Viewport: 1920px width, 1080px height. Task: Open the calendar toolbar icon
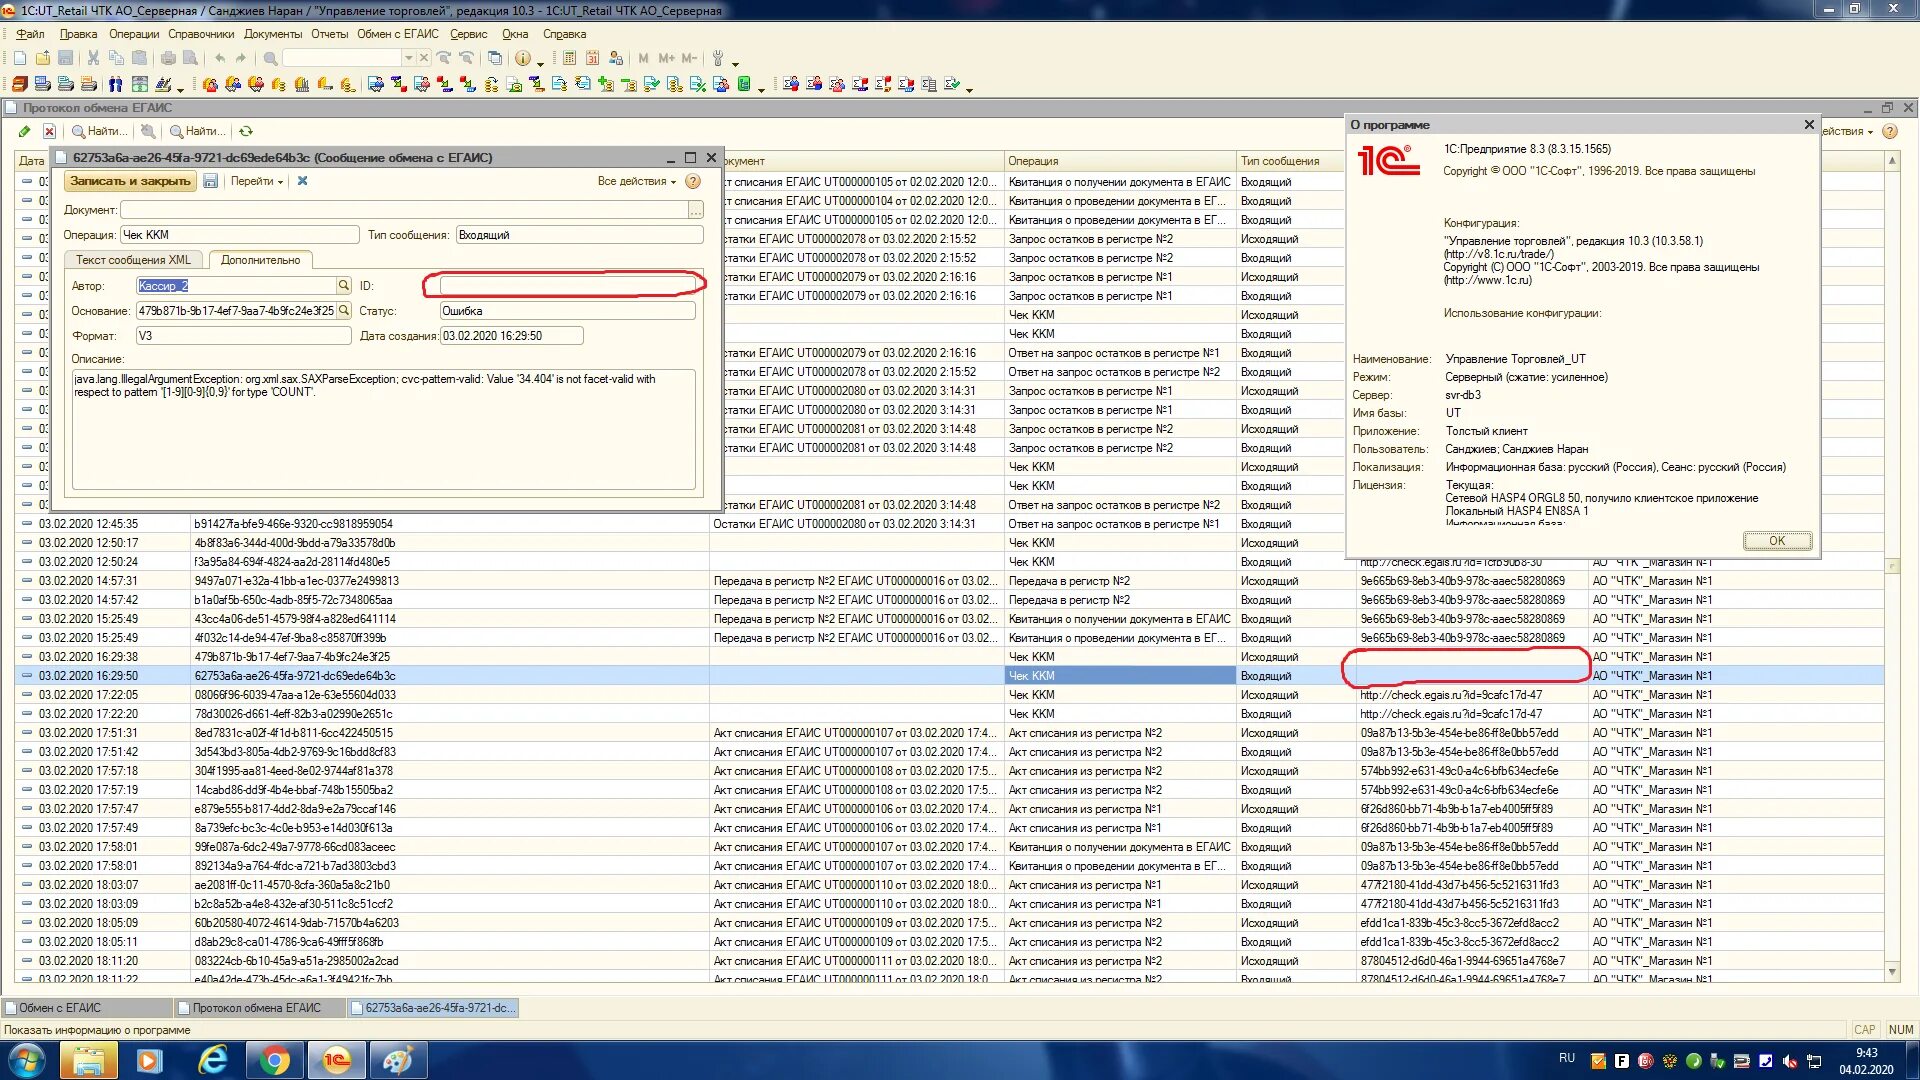593,58
